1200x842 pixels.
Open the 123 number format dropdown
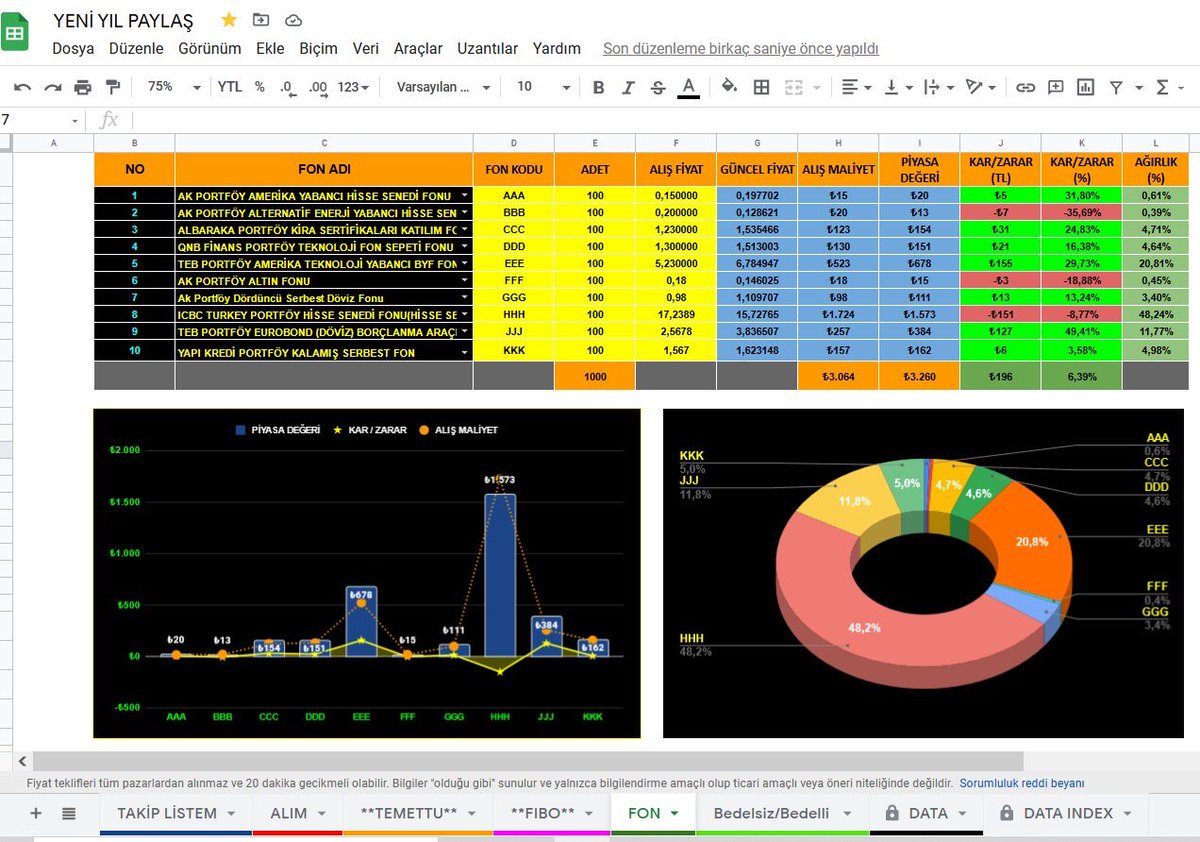353,87
